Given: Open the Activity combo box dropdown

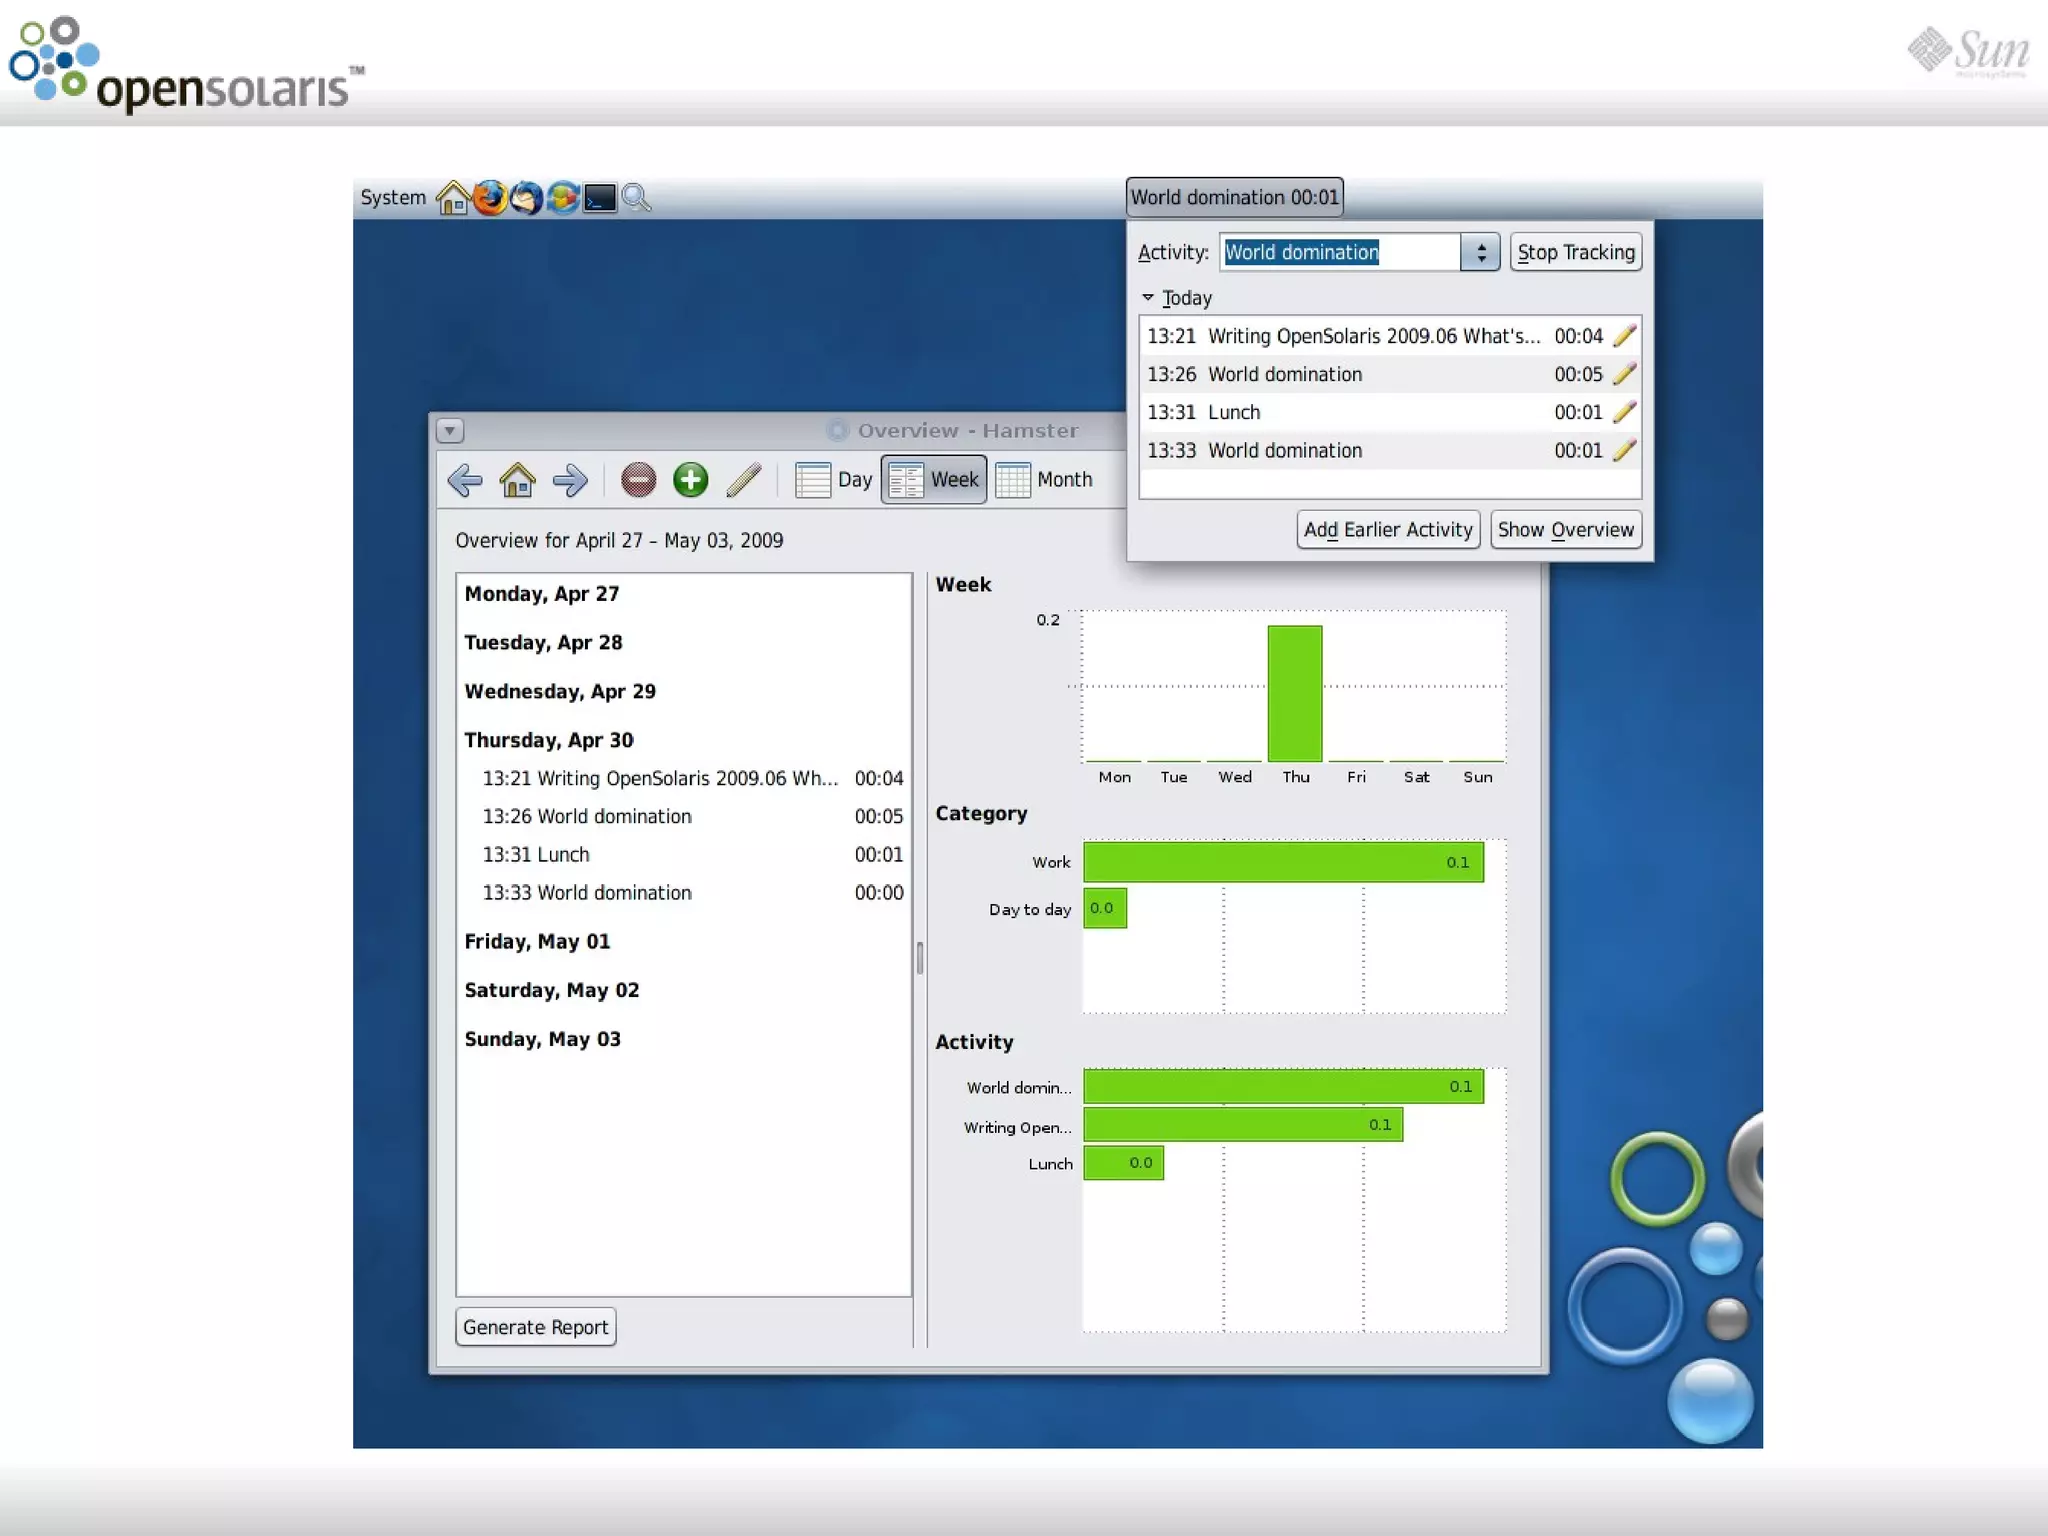Looking at the screenshot, I should pos(1480,252).
